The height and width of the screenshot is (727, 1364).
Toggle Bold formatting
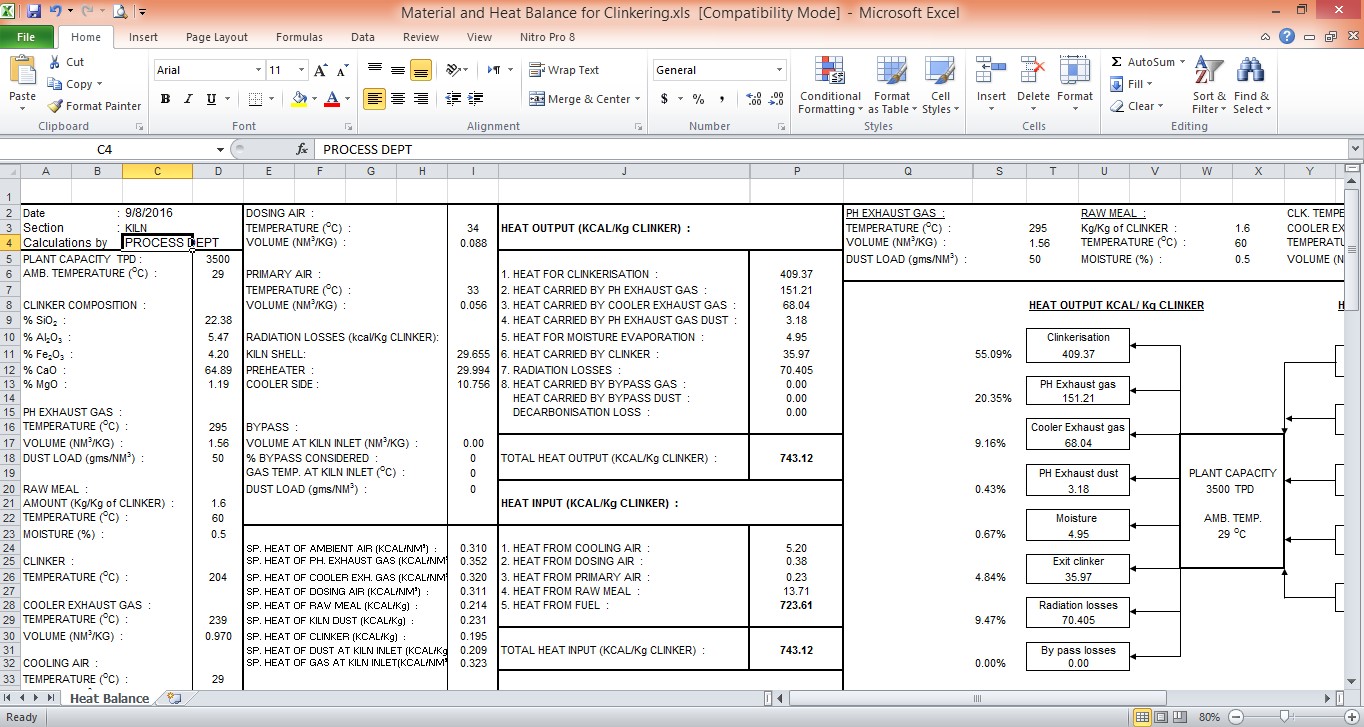(x=165, y=99)
